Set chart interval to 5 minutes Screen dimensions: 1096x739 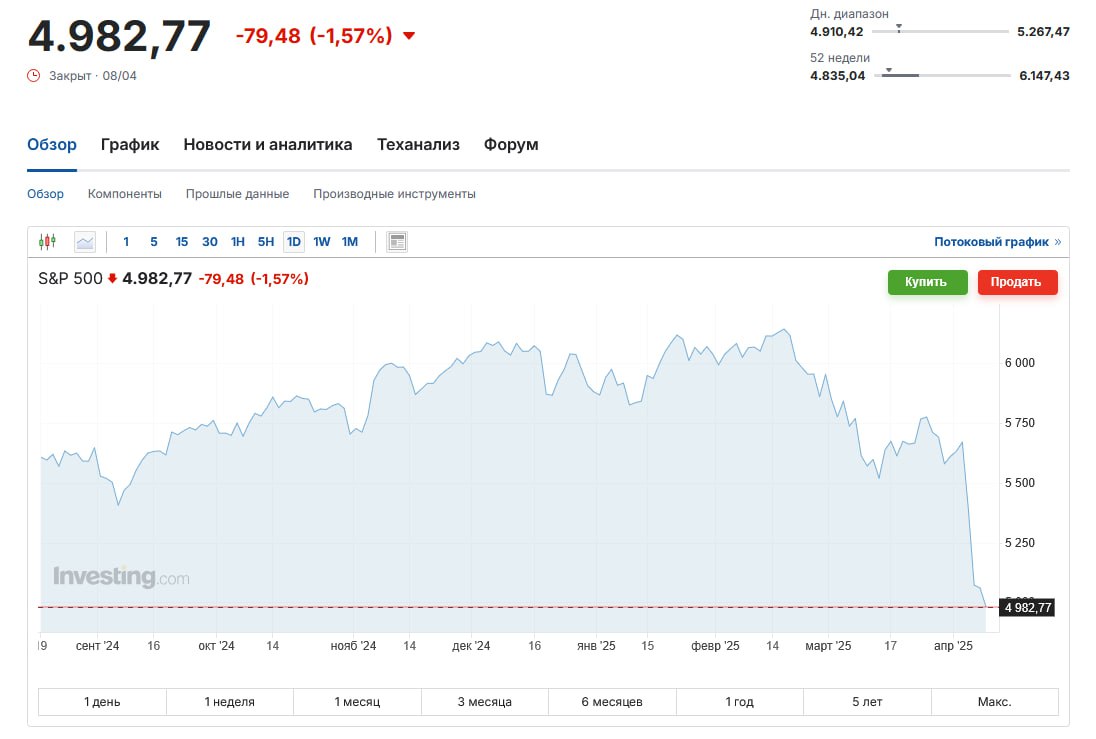(x=154, y=242)
